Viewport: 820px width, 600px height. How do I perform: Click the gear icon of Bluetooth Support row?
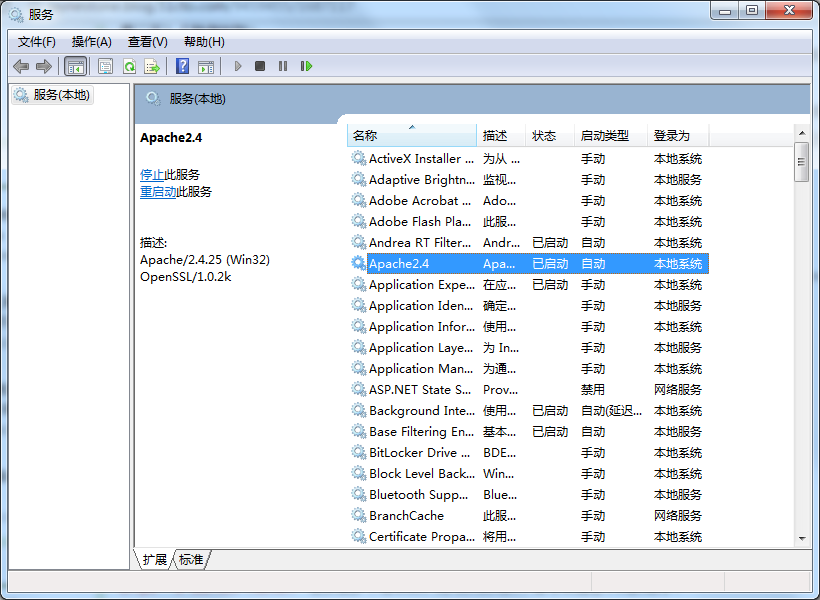tap(358, 494)
